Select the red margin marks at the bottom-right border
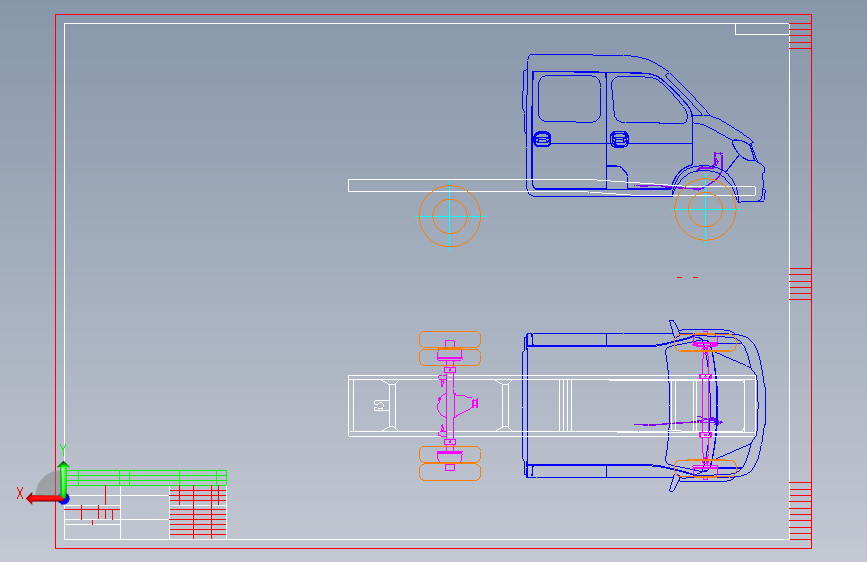The image size is (867, 562). point(800,511)
